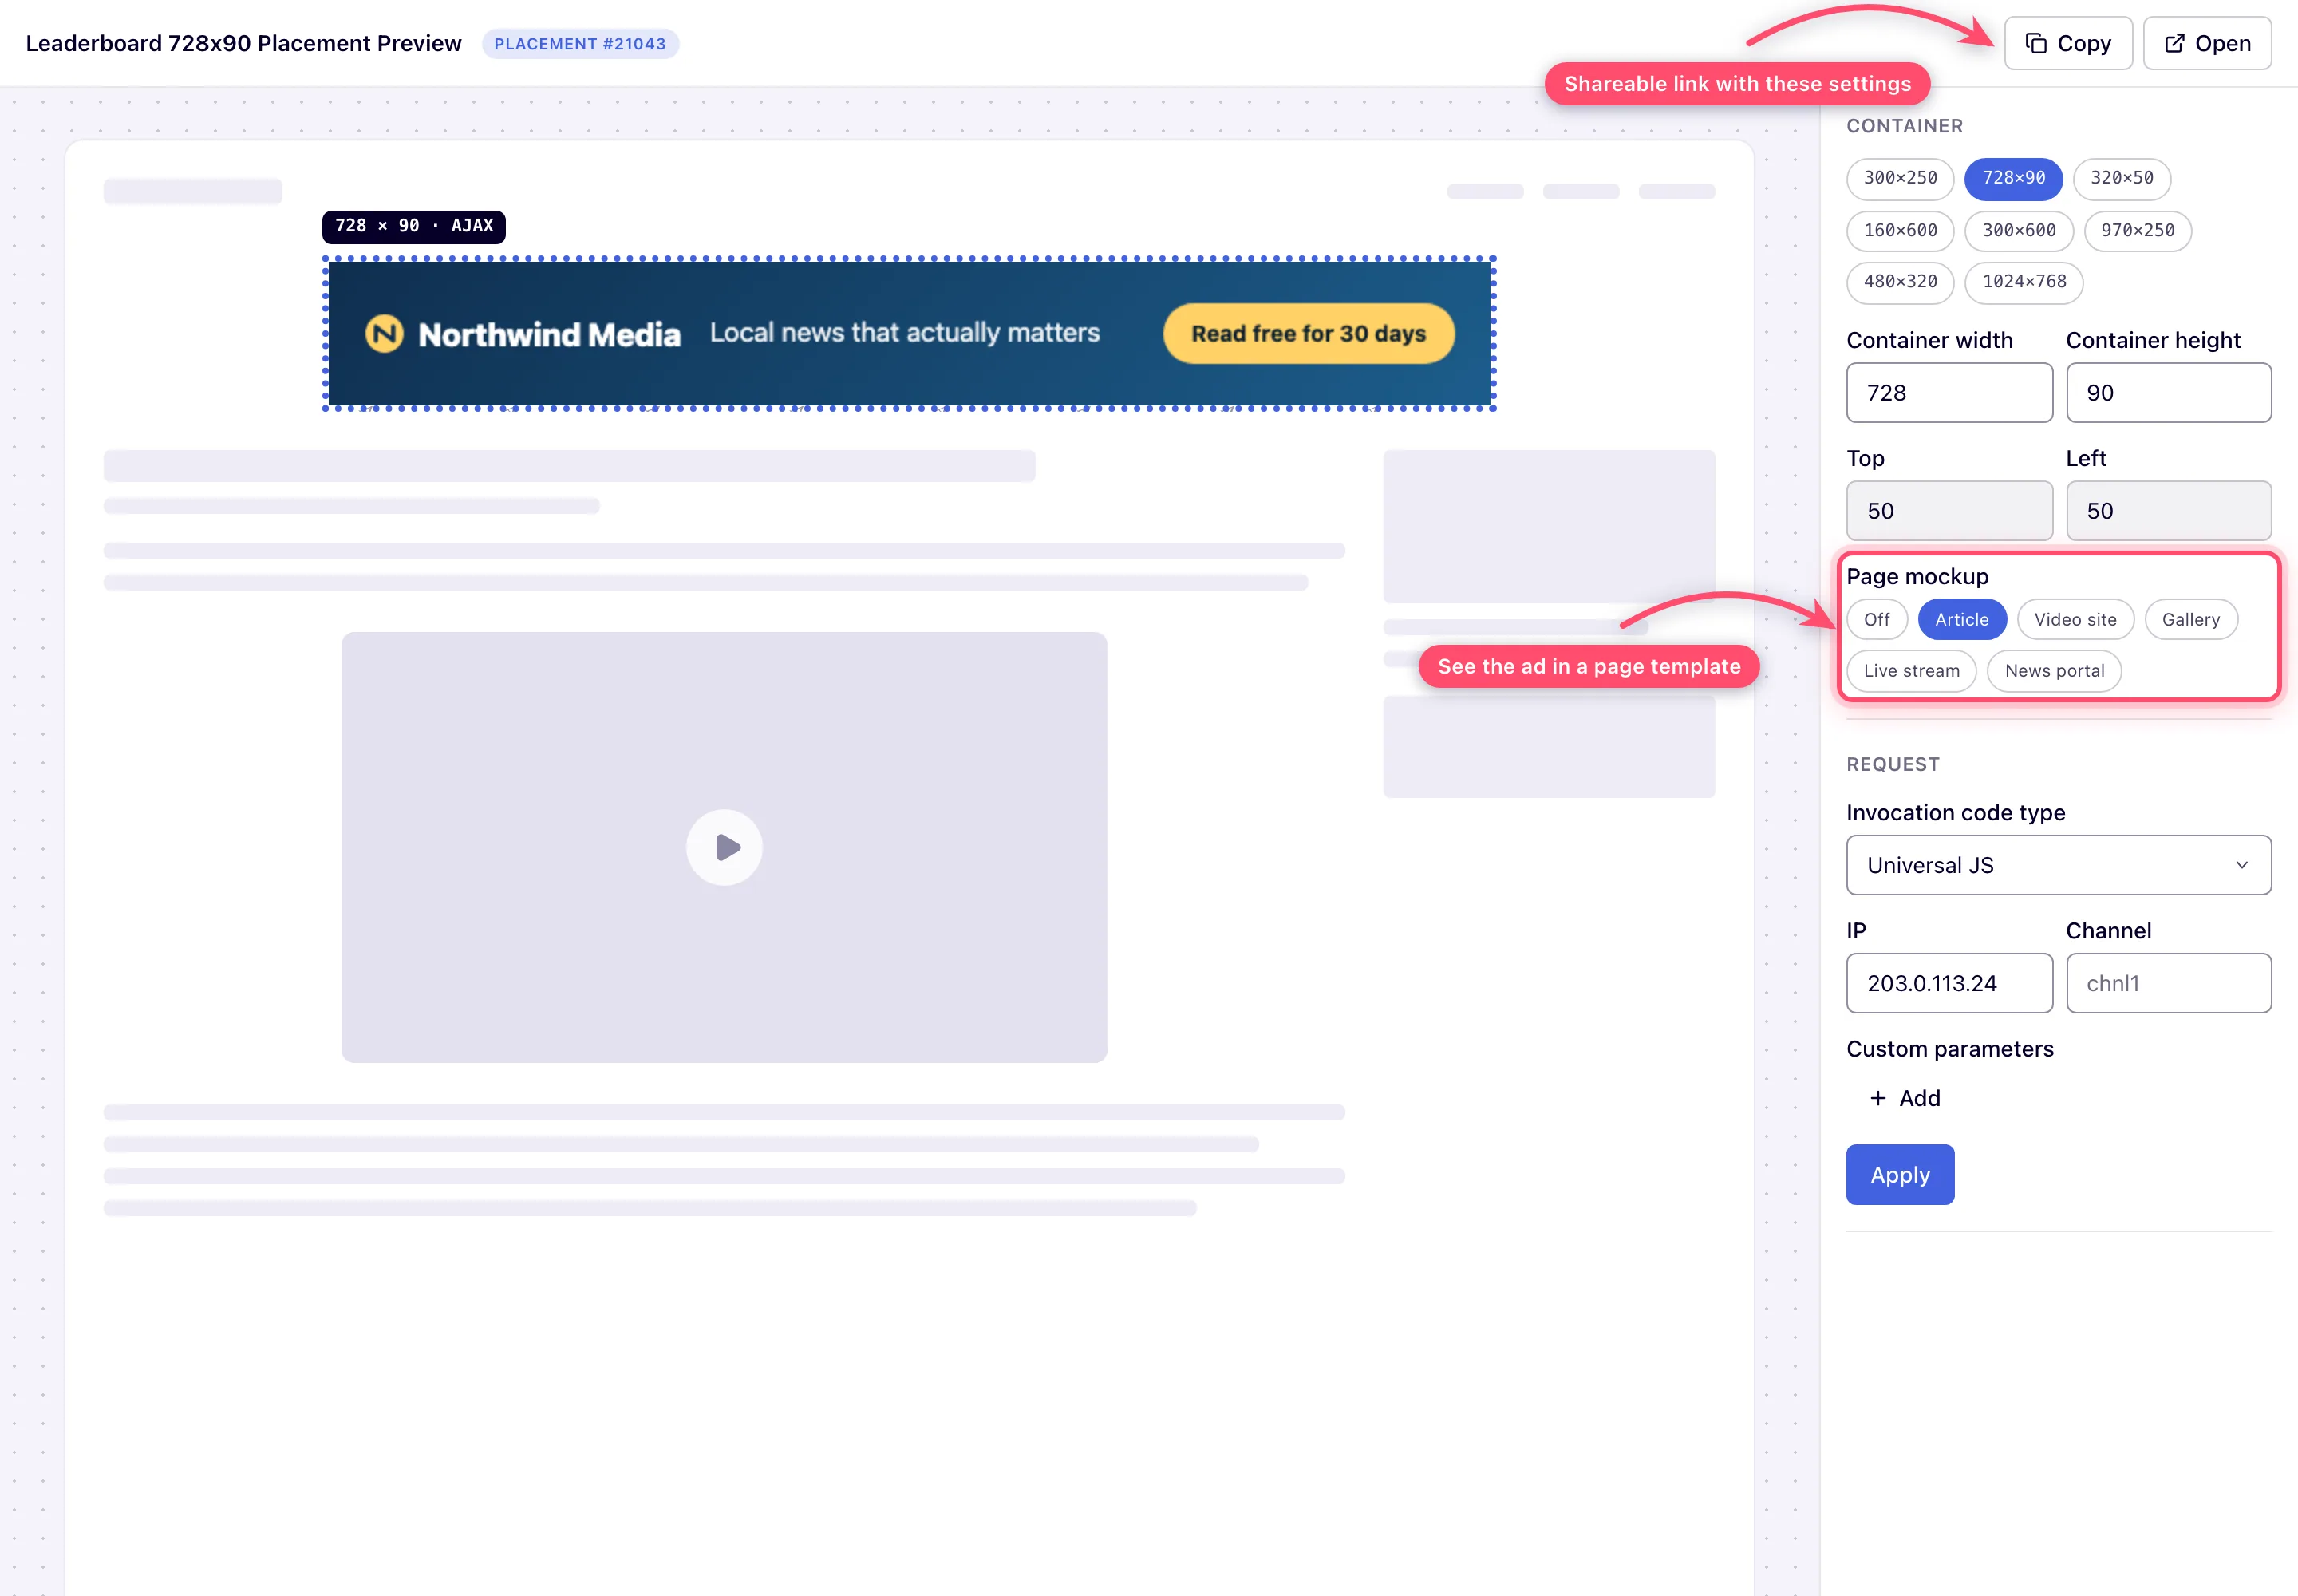This screenshot has height=1596, width=2298.
Task: Switch page mockup to Video site
Action: coord(2075,619)
